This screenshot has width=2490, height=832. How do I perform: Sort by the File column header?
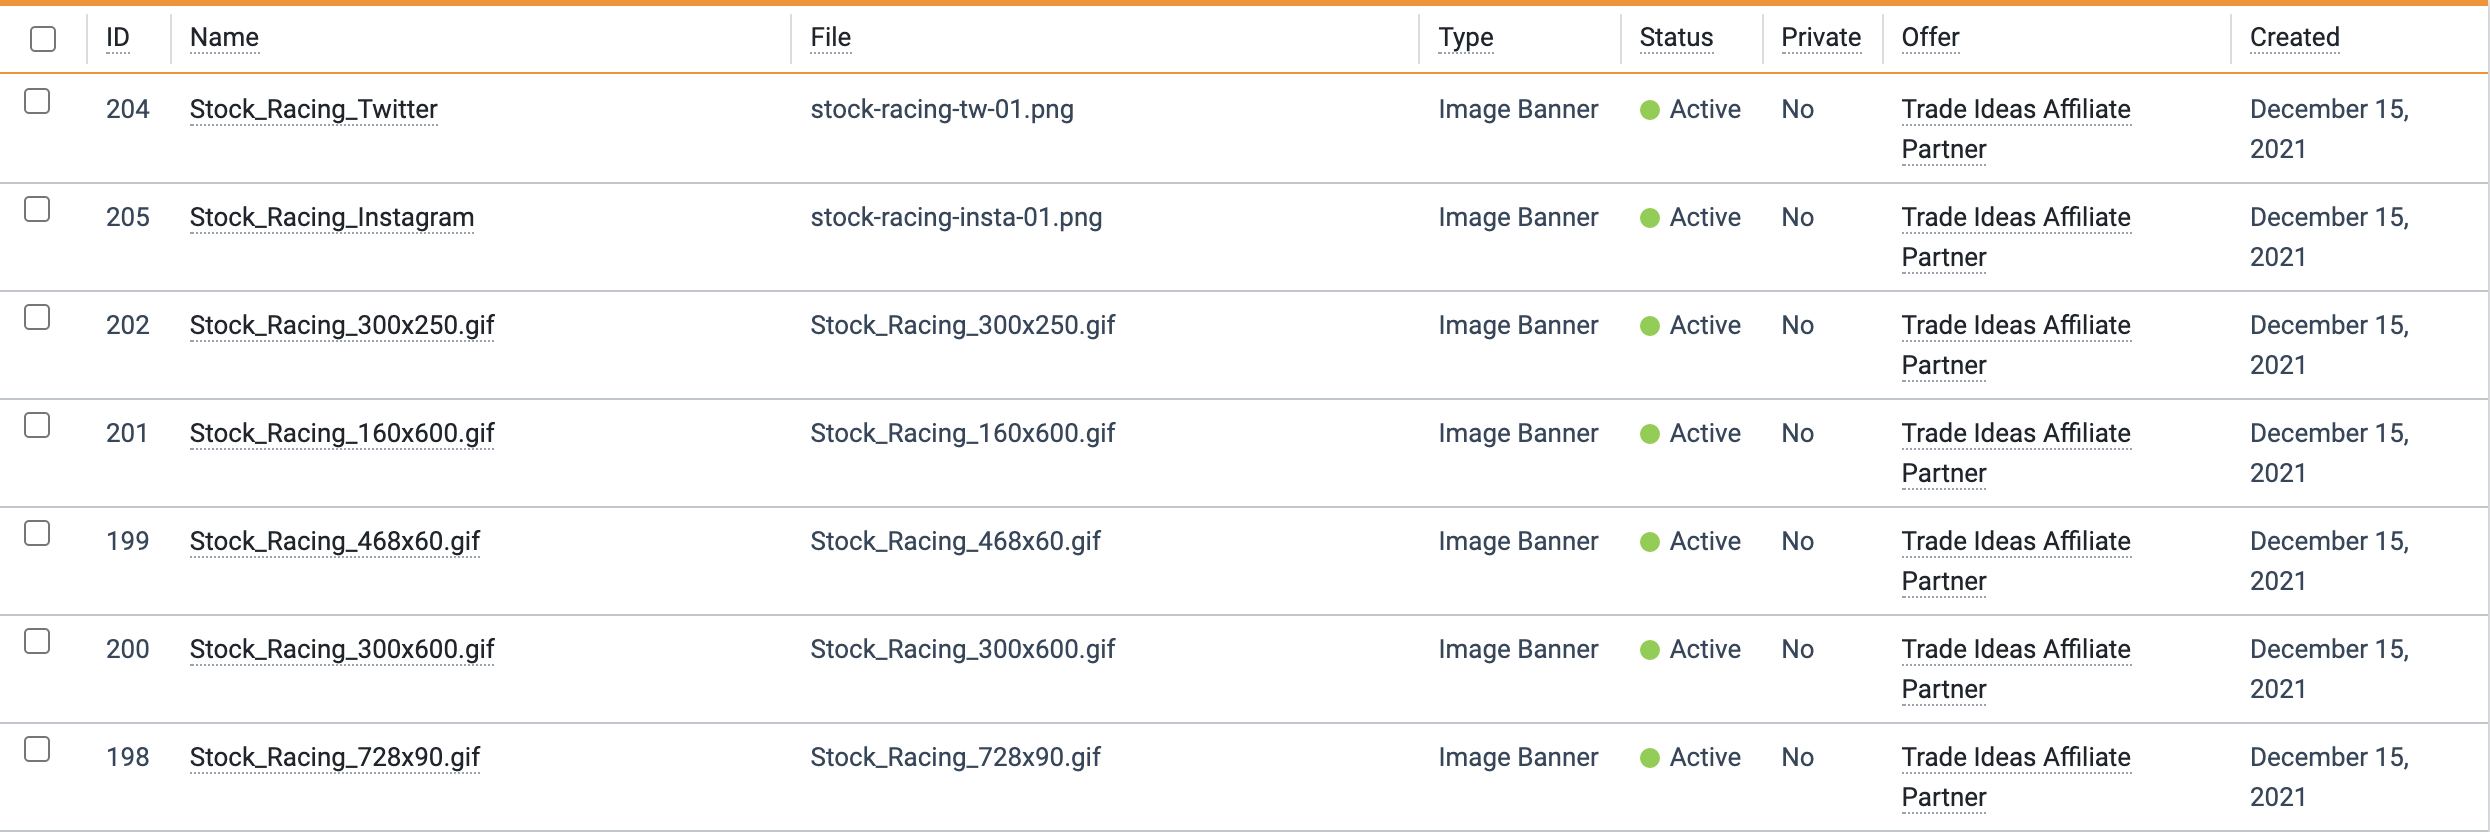(830, 38)
